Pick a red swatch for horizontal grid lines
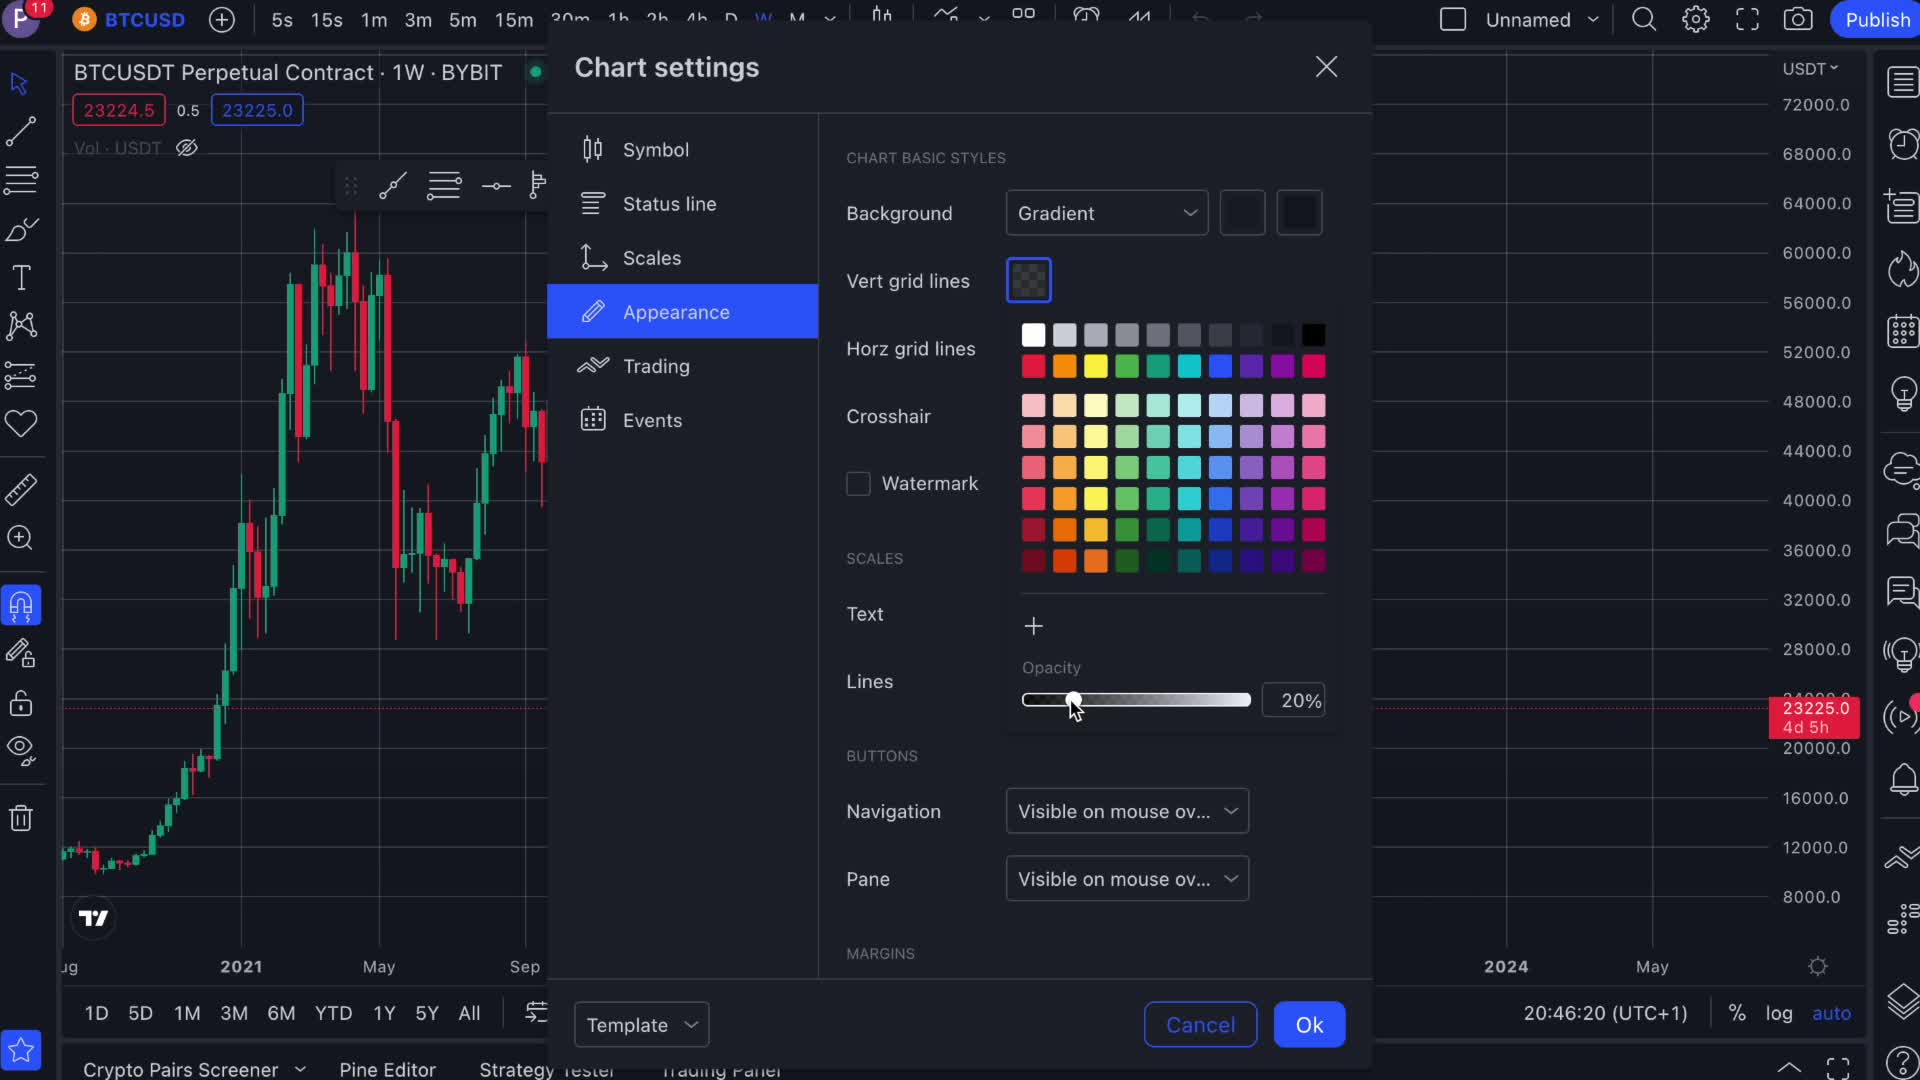Viewport: 1920px width, 1080px height. 1033,367
